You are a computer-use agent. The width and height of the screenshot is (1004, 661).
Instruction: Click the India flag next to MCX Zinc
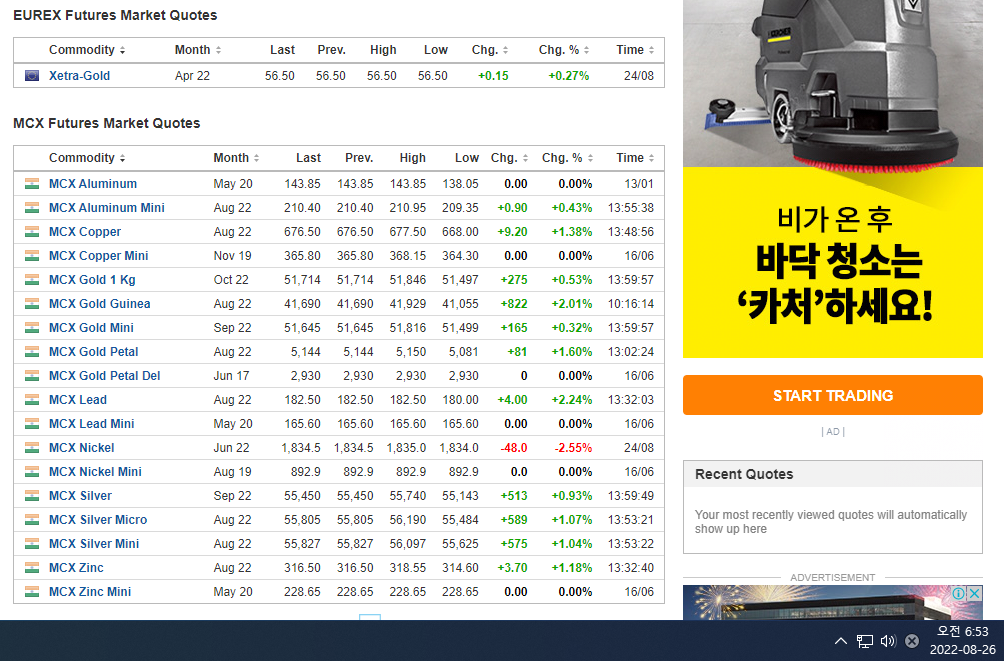[31, 567]
